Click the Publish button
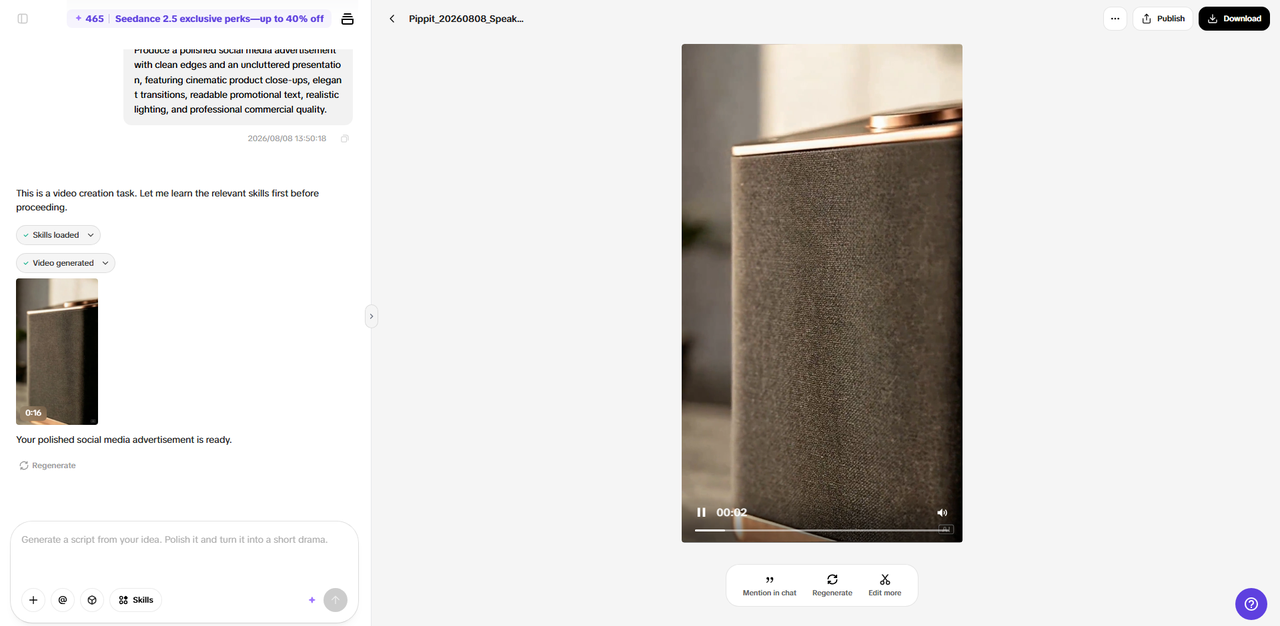The height and width of the screenshot is (626, 1280). click(x=1162, y=18)
